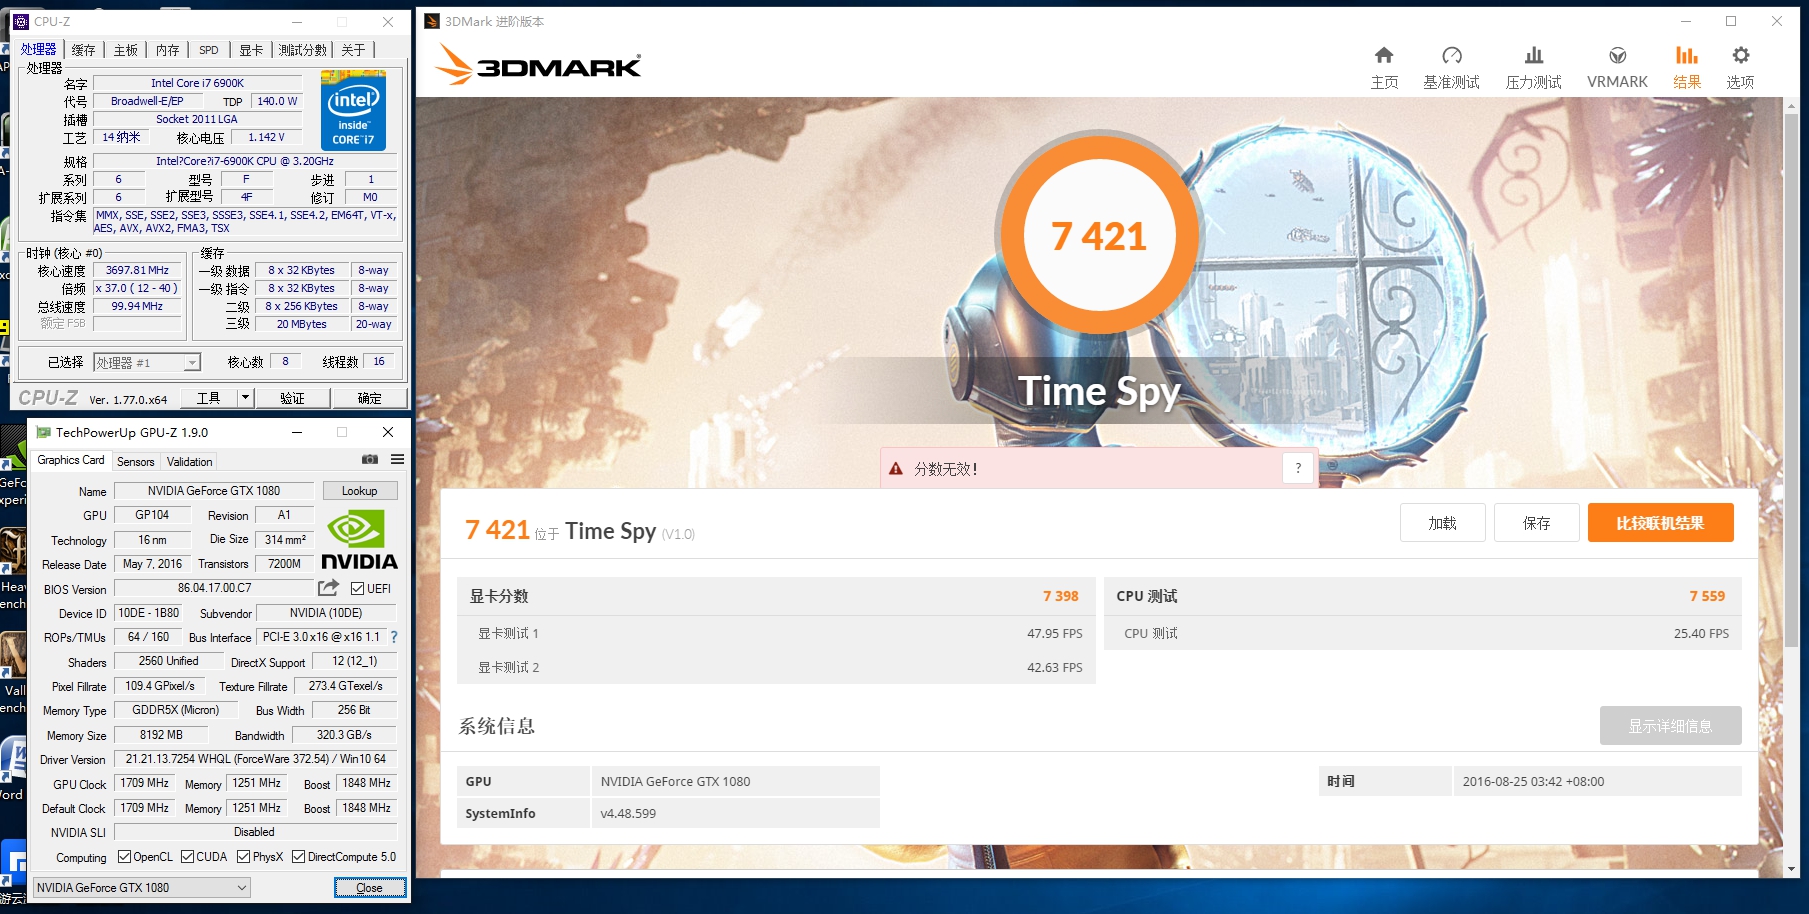This screenshot has height=914, width=1809.
Task: Switch to the Sensors tab in GPU-Z
Action: (x=135, y=461)
